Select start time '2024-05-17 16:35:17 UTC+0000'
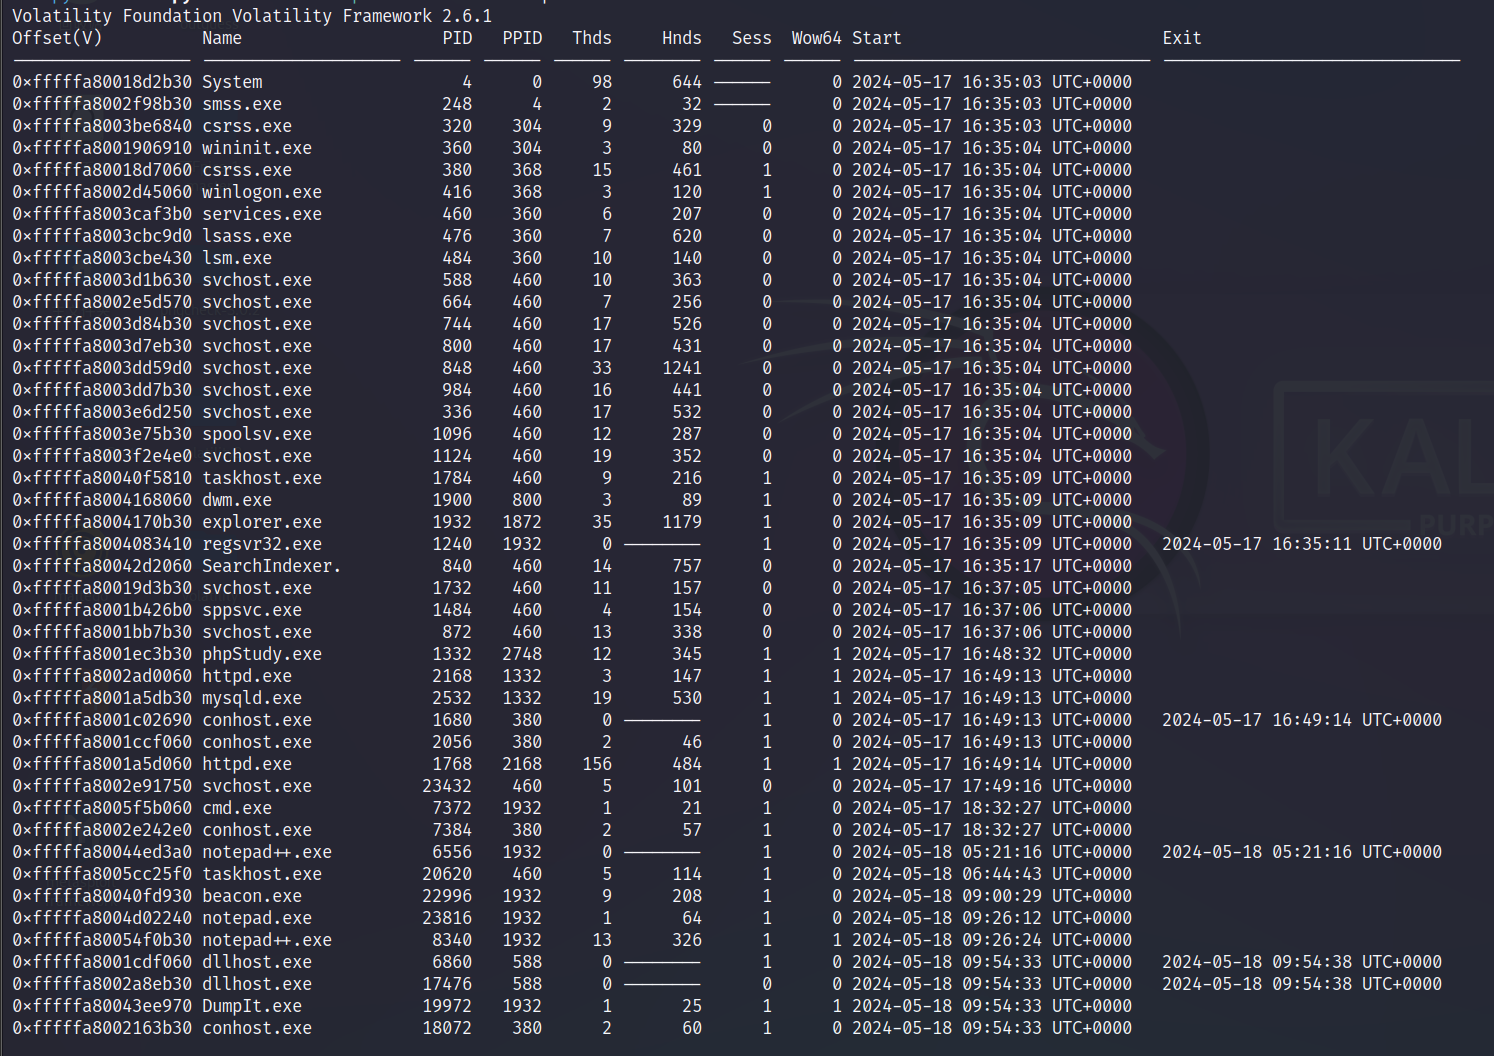This screenshot has height=1056, width=1494. pos(992,566)
